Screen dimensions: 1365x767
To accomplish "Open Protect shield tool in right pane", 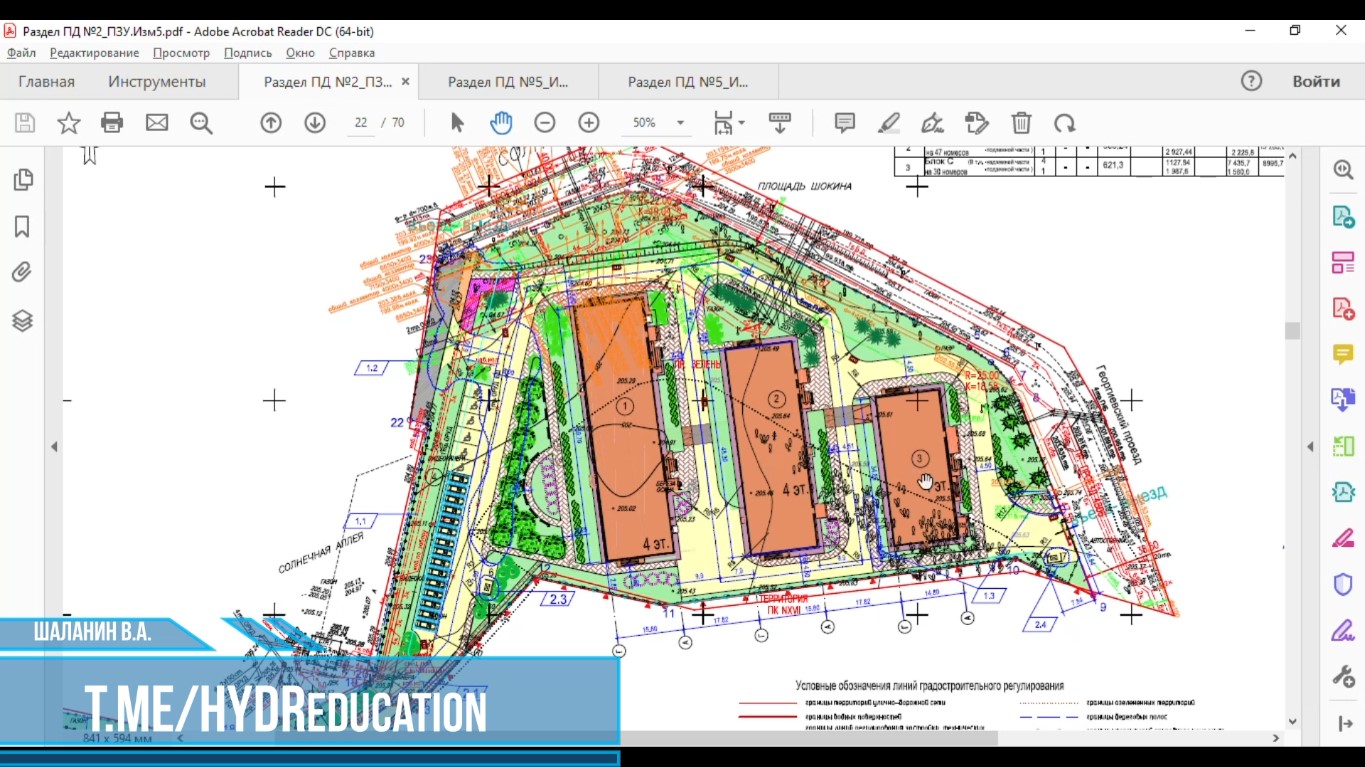I will click(x=1343, y=584).
